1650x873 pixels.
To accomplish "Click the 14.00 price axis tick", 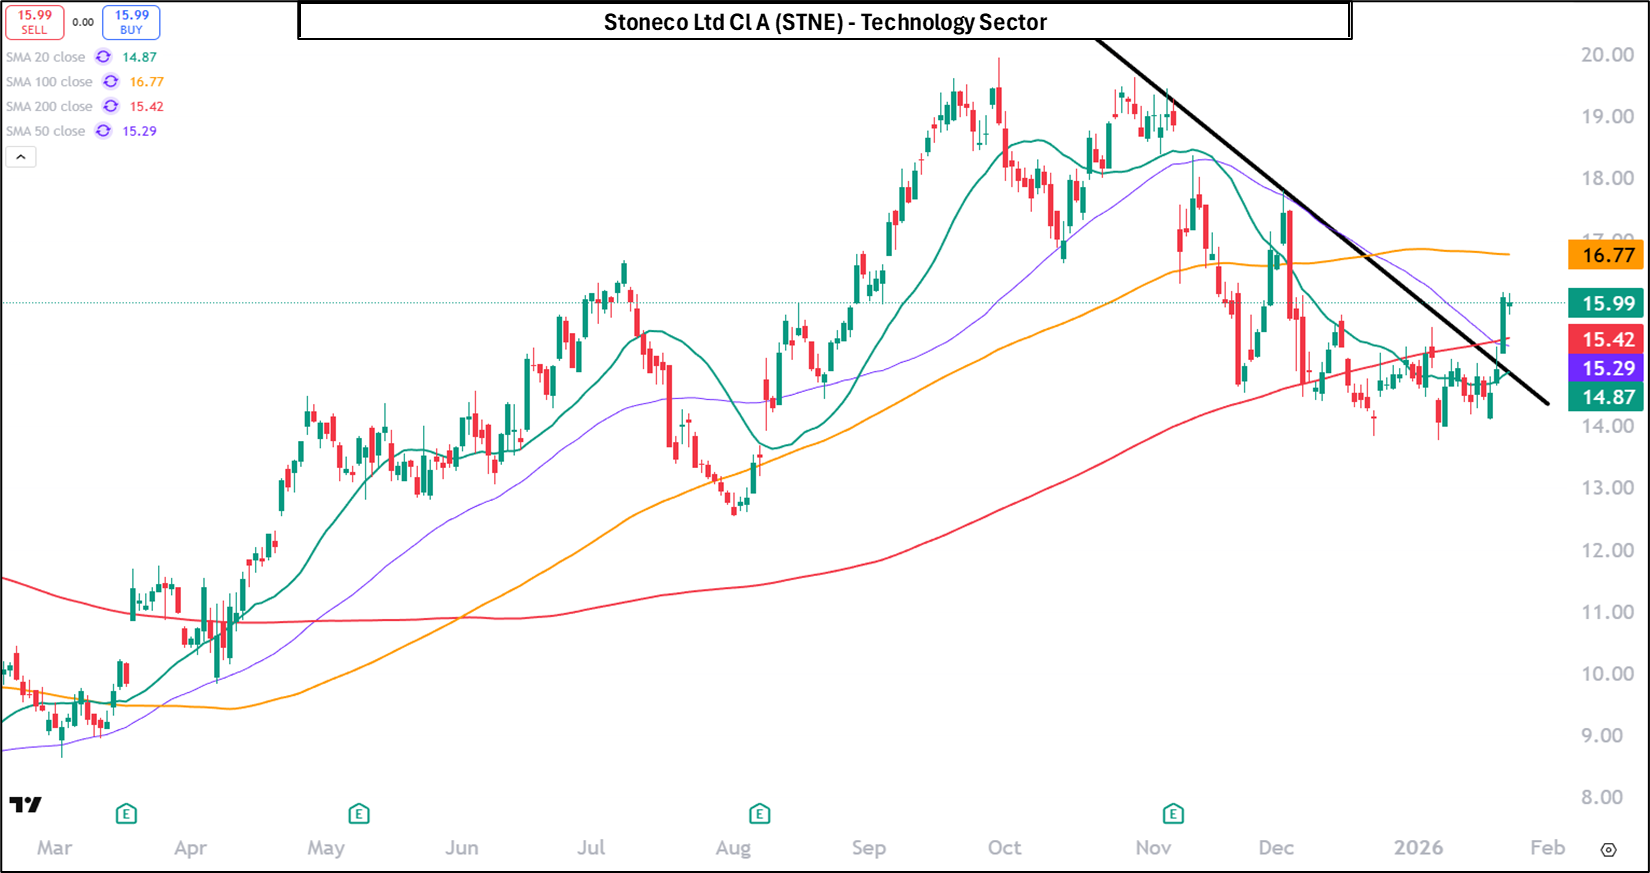I will pyautogui.click(x=1608, y=426).
